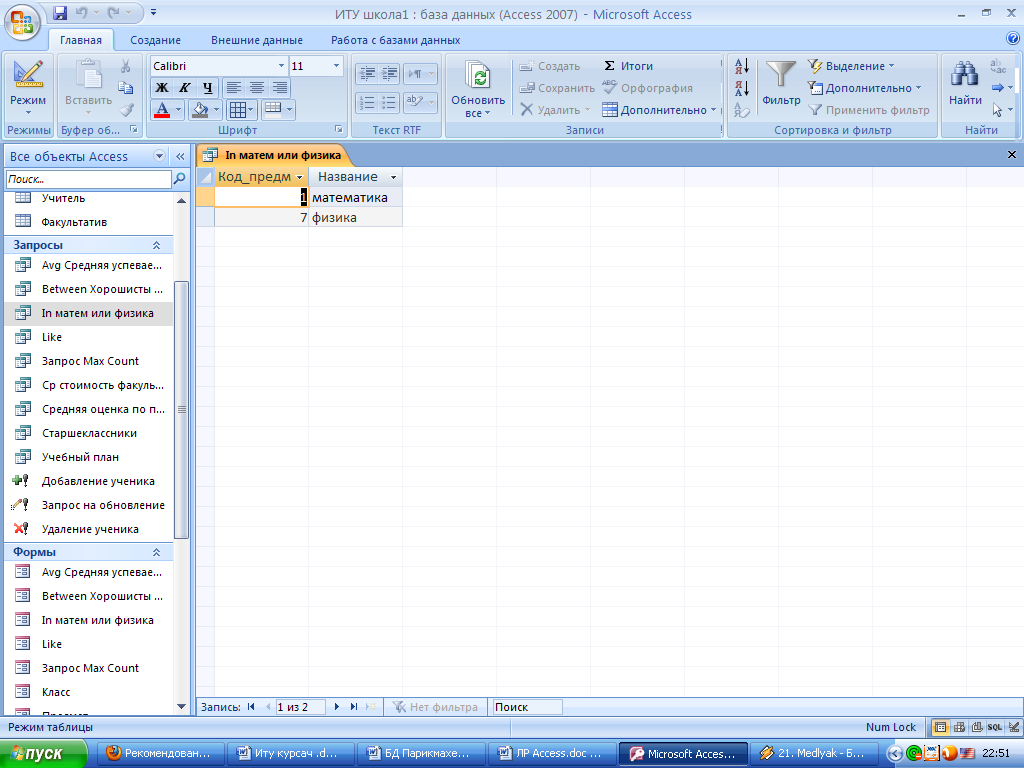The height and width of the screenshot is (768, 1024).
Task: Click the Cut scissors icon
Action: click(125, 66)
